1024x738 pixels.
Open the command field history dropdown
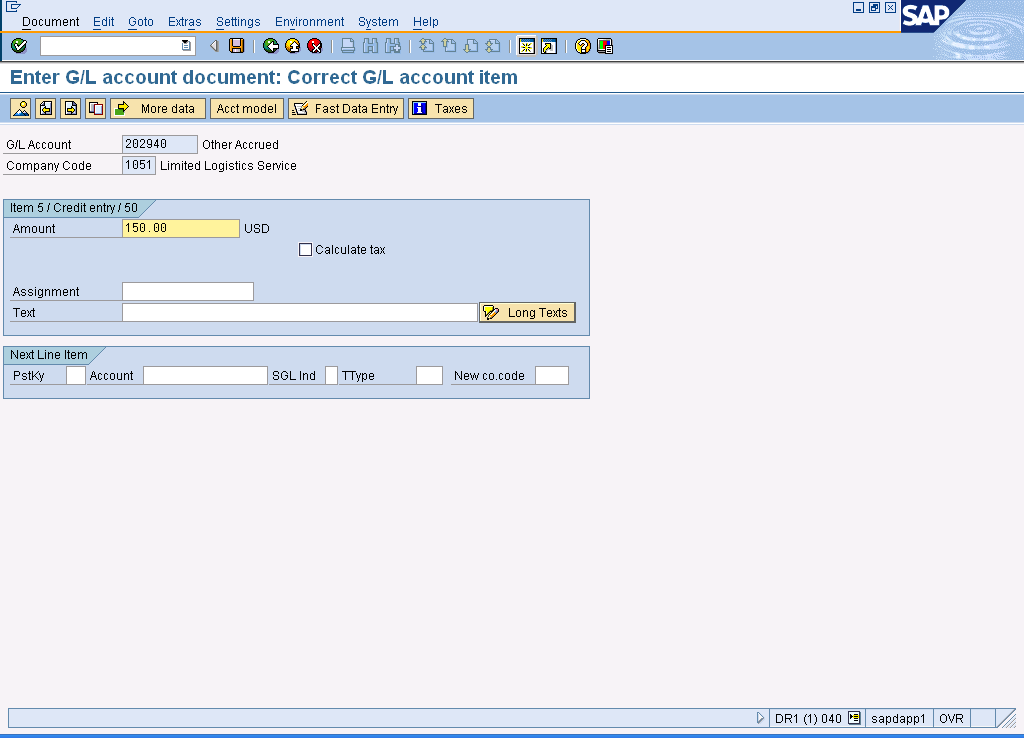186,46
